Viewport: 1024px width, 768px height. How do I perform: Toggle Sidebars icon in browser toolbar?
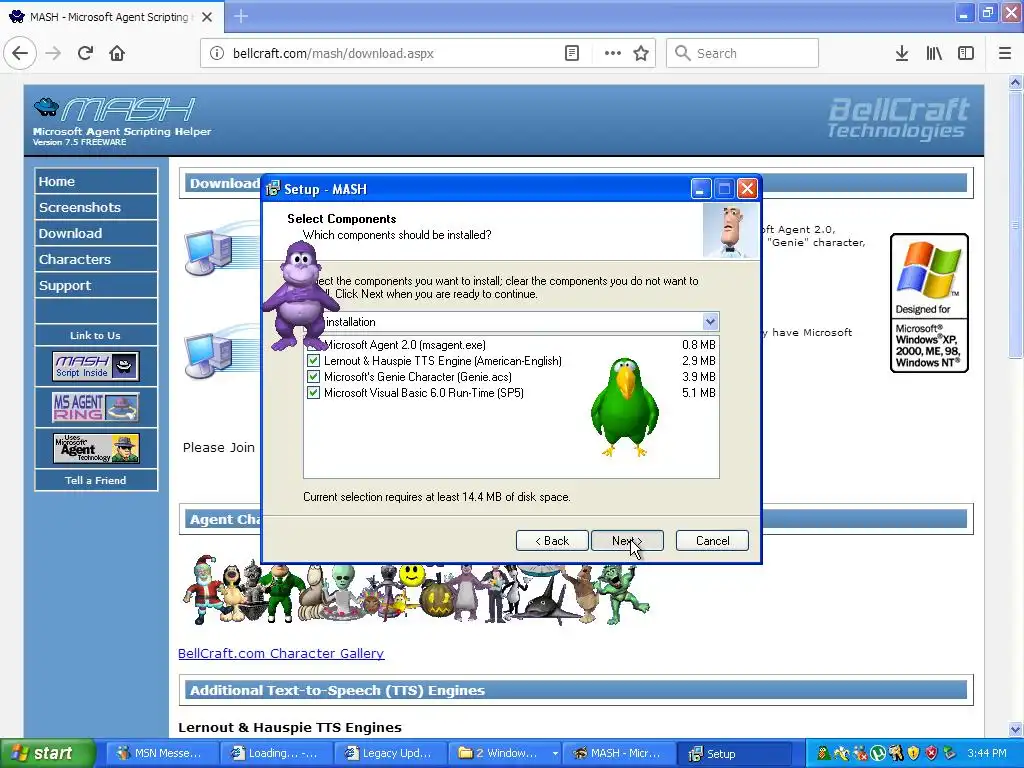point(966,53)
